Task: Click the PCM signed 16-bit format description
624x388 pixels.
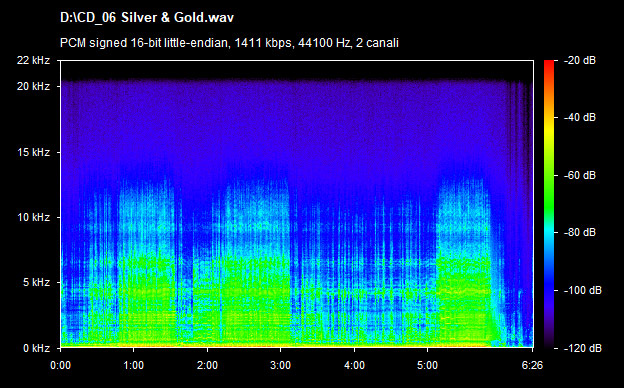Action: [x=229, y=43]
